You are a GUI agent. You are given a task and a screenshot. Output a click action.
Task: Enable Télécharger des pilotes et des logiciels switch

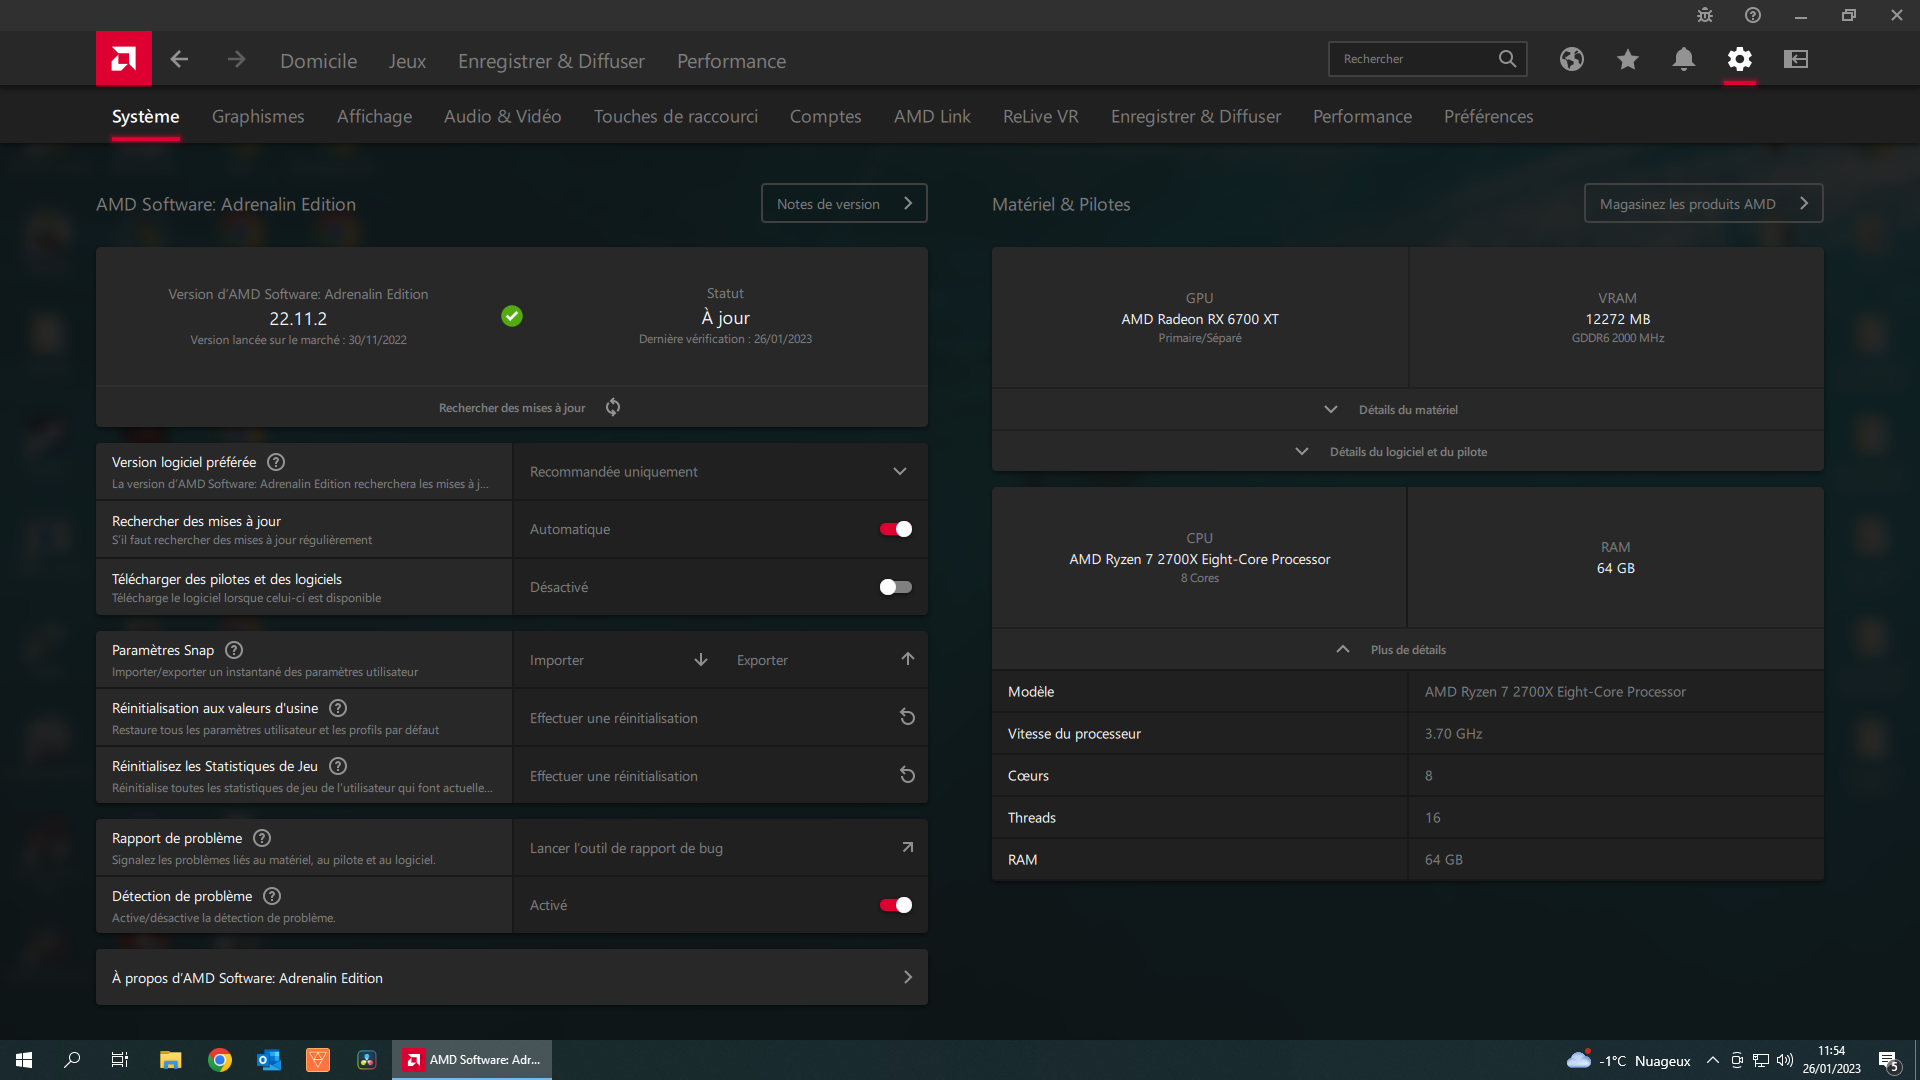tap(895, 587)
